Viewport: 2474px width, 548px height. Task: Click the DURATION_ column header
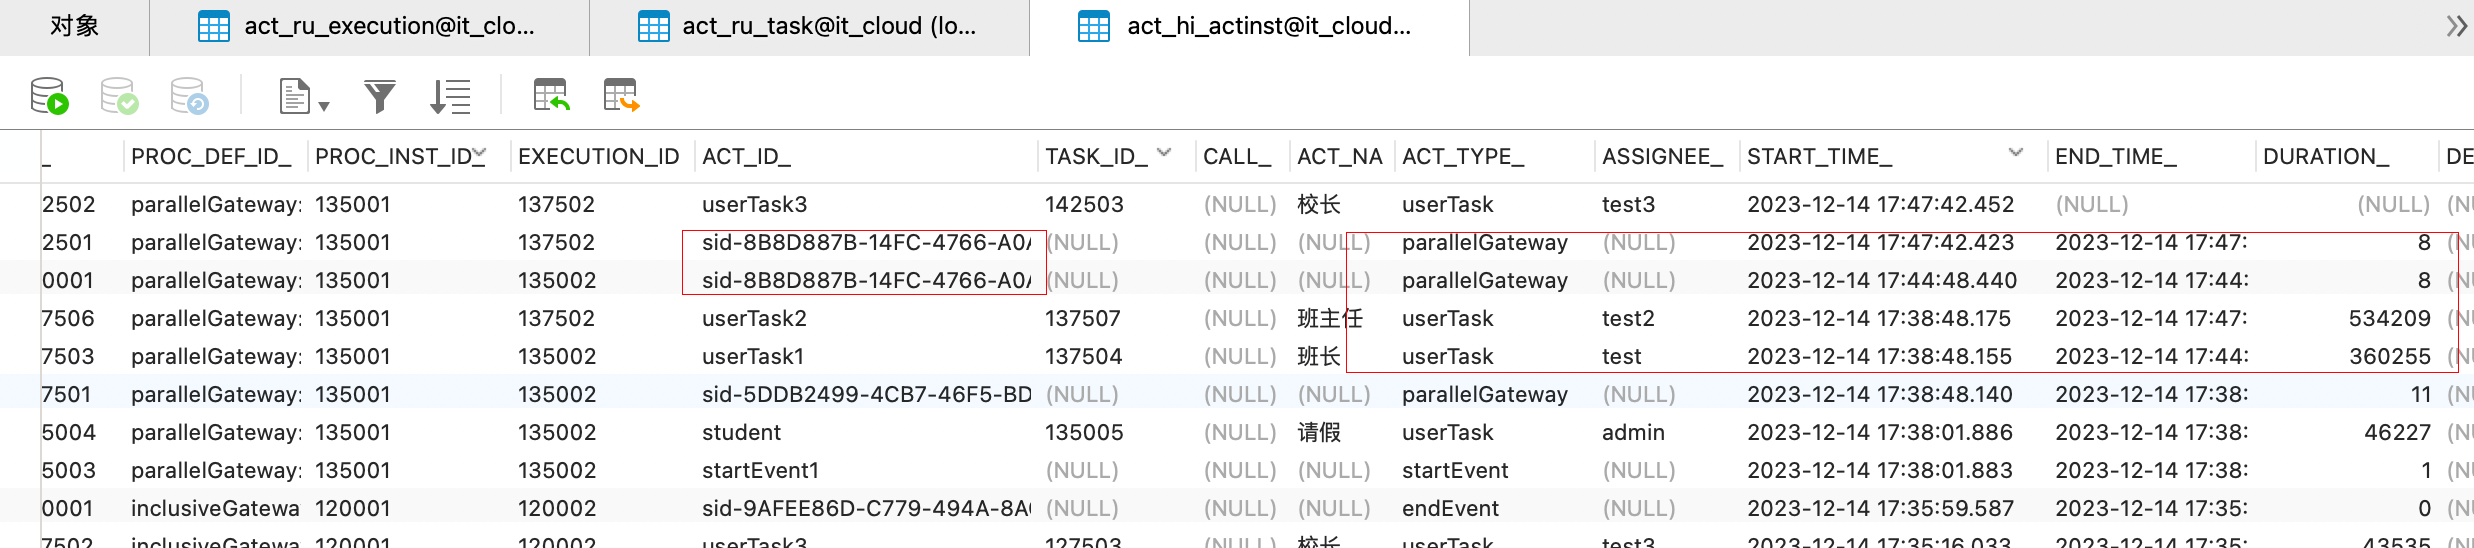click(2325, 157)
